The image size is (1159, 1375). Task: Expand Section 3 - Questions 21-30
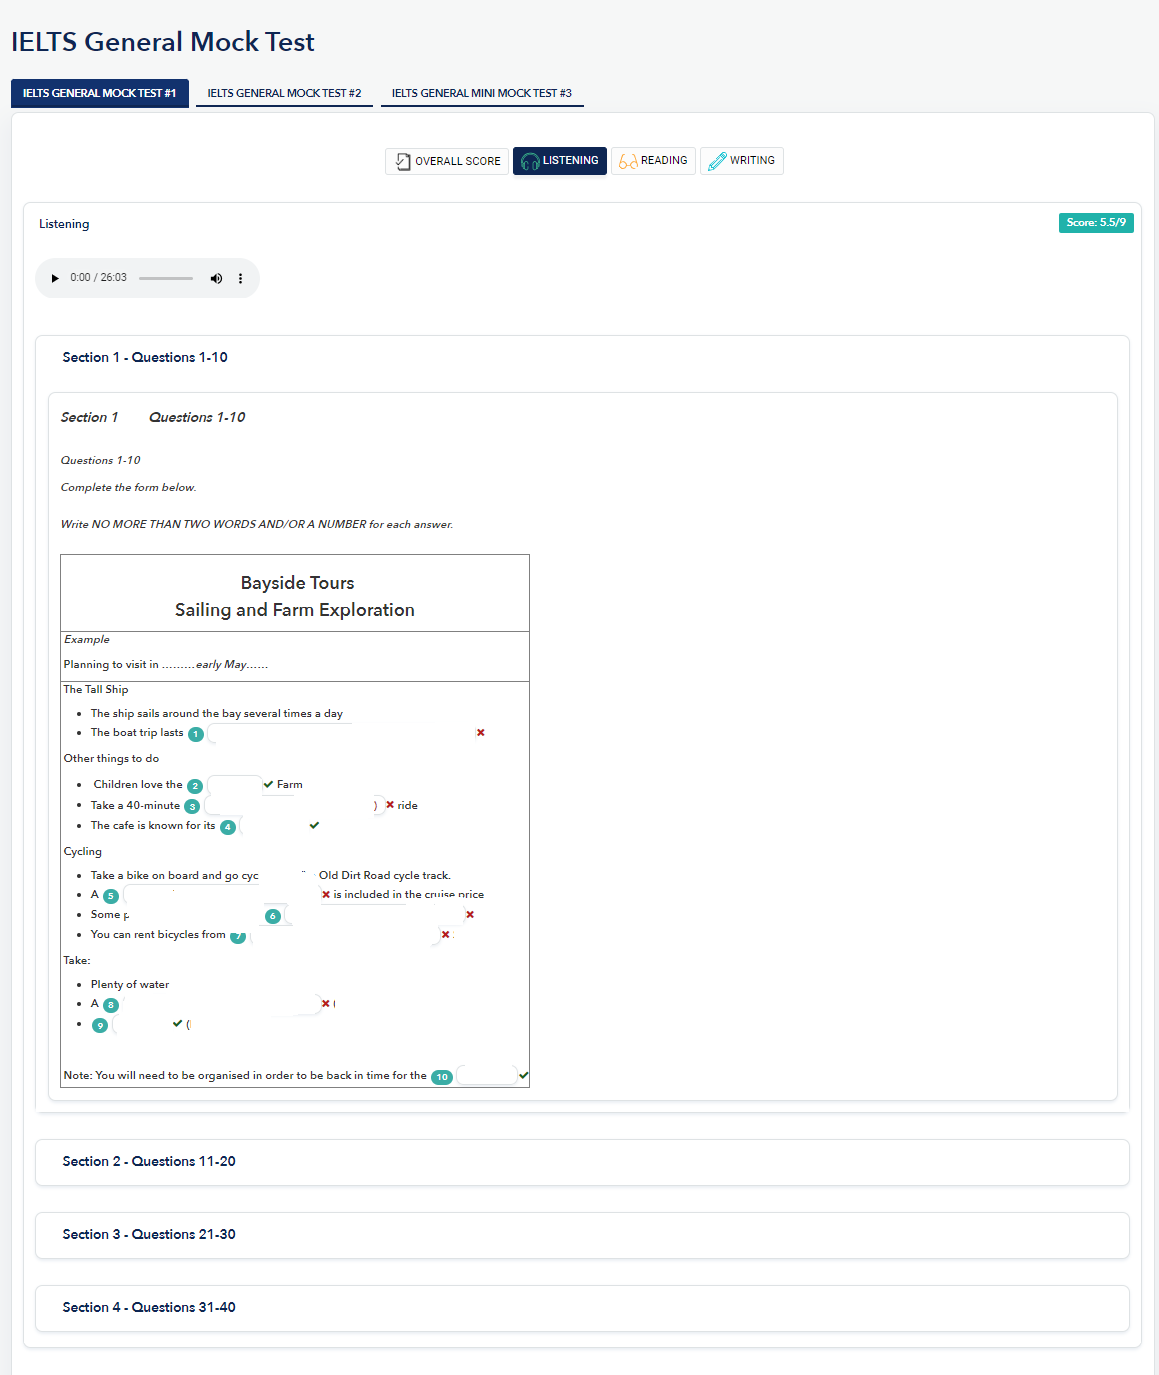(149, 1235)
